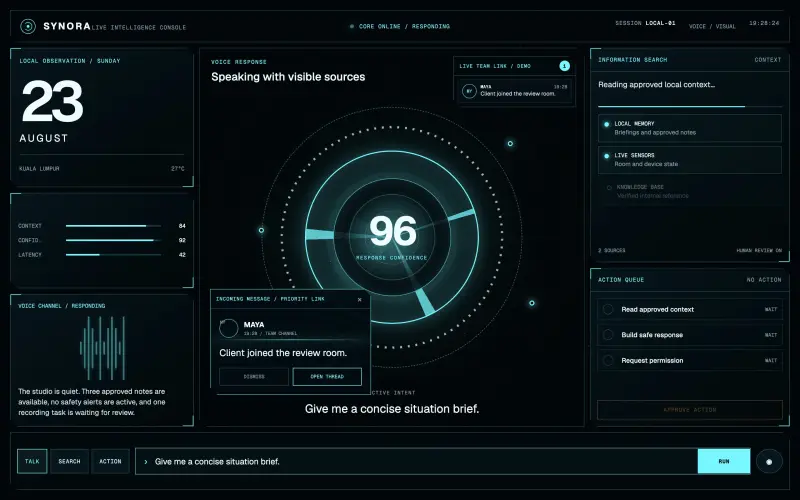Viewport: 800px width, 500px height.
Task: Click the Live Team Link message from Maya
Action: click(515, 91)
